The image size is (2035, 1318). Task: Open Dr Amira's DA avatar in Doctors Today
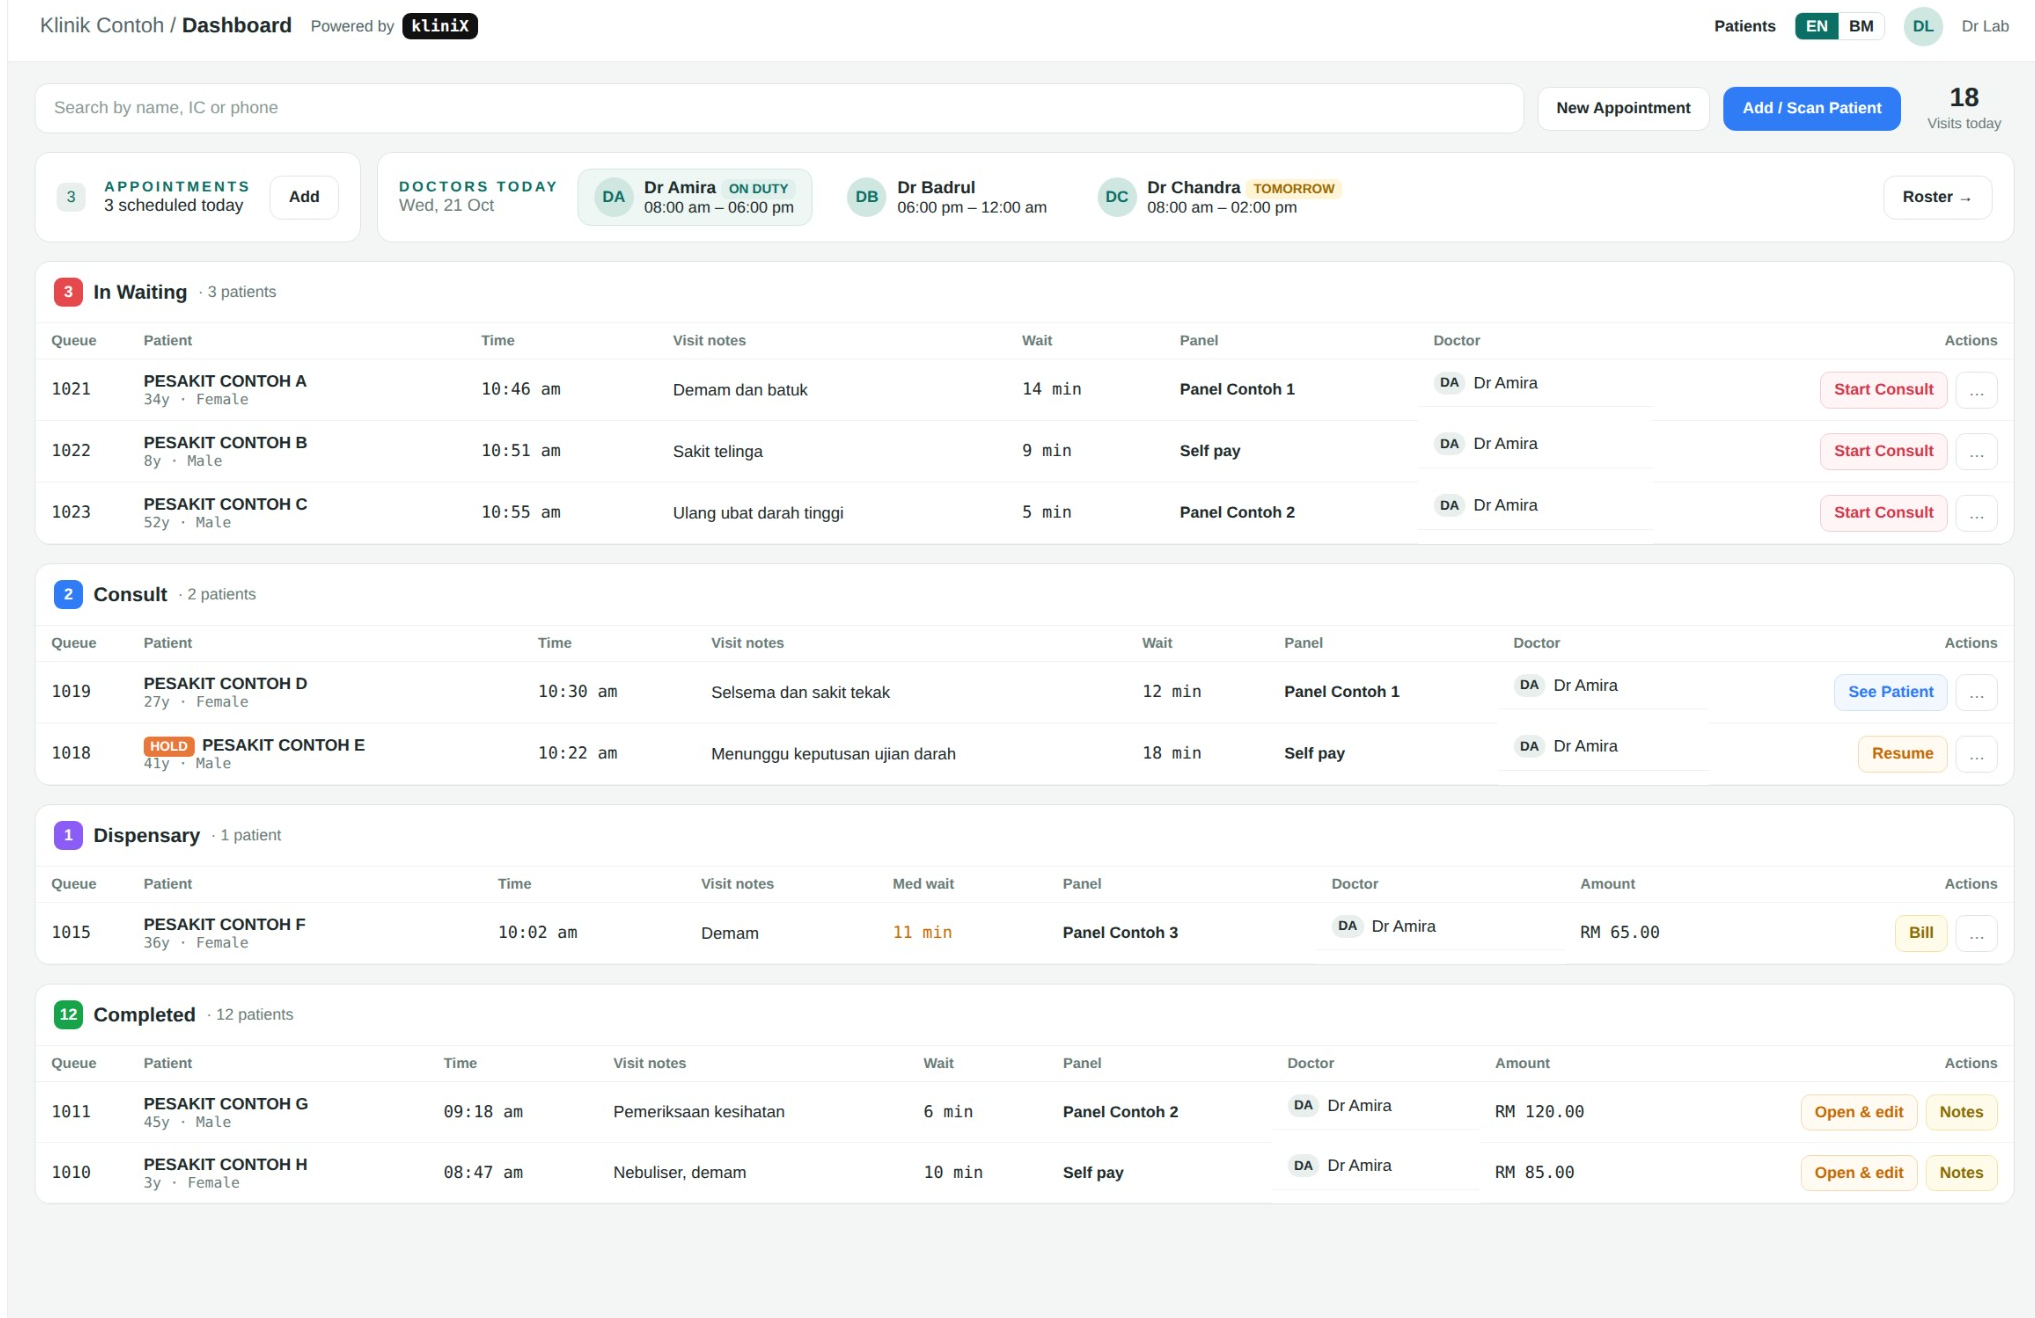point(613,197)
